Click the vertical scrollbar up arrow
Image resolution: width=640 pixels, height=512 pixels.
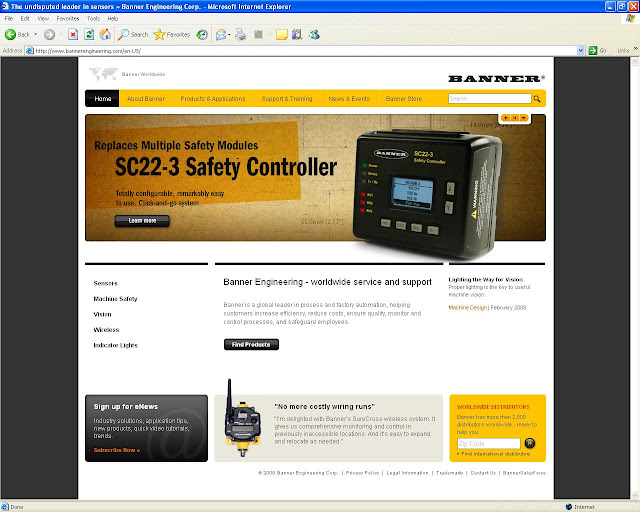(x=635, y=61)
